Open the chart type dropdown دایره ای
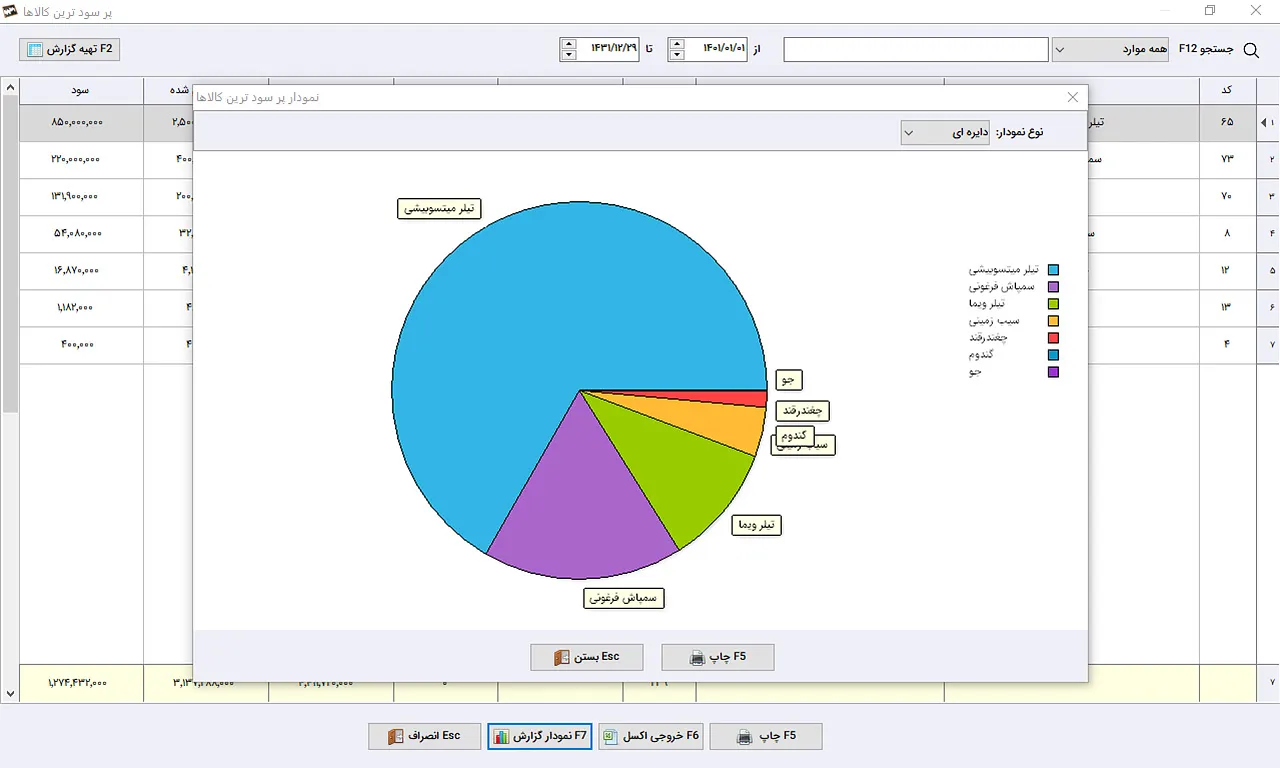This screenshot has width=1280, height=768. coord(947,132)
